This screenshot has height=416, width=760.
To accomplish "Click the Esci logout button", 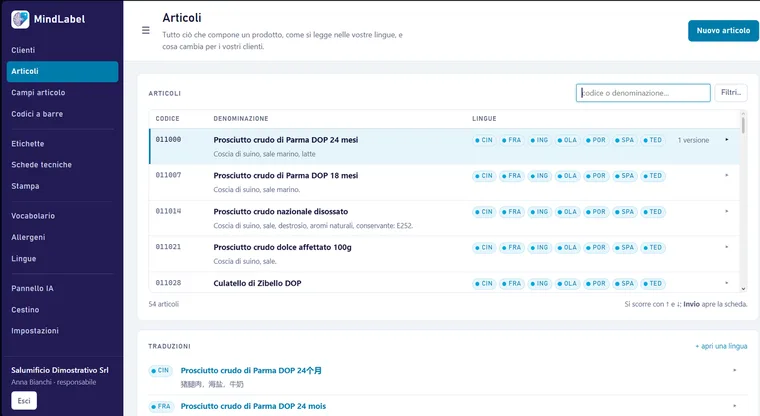I will [x=24, y=400].
